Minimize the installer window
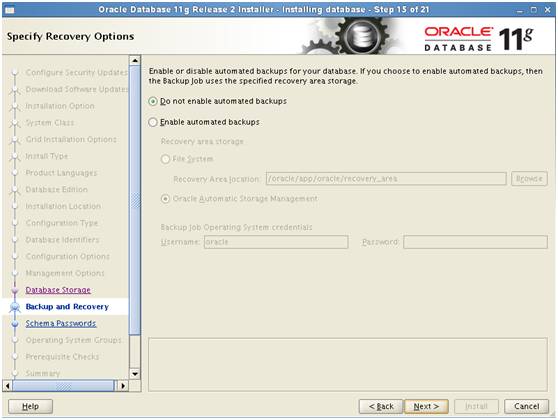558x420 pixels. [520, 10]
